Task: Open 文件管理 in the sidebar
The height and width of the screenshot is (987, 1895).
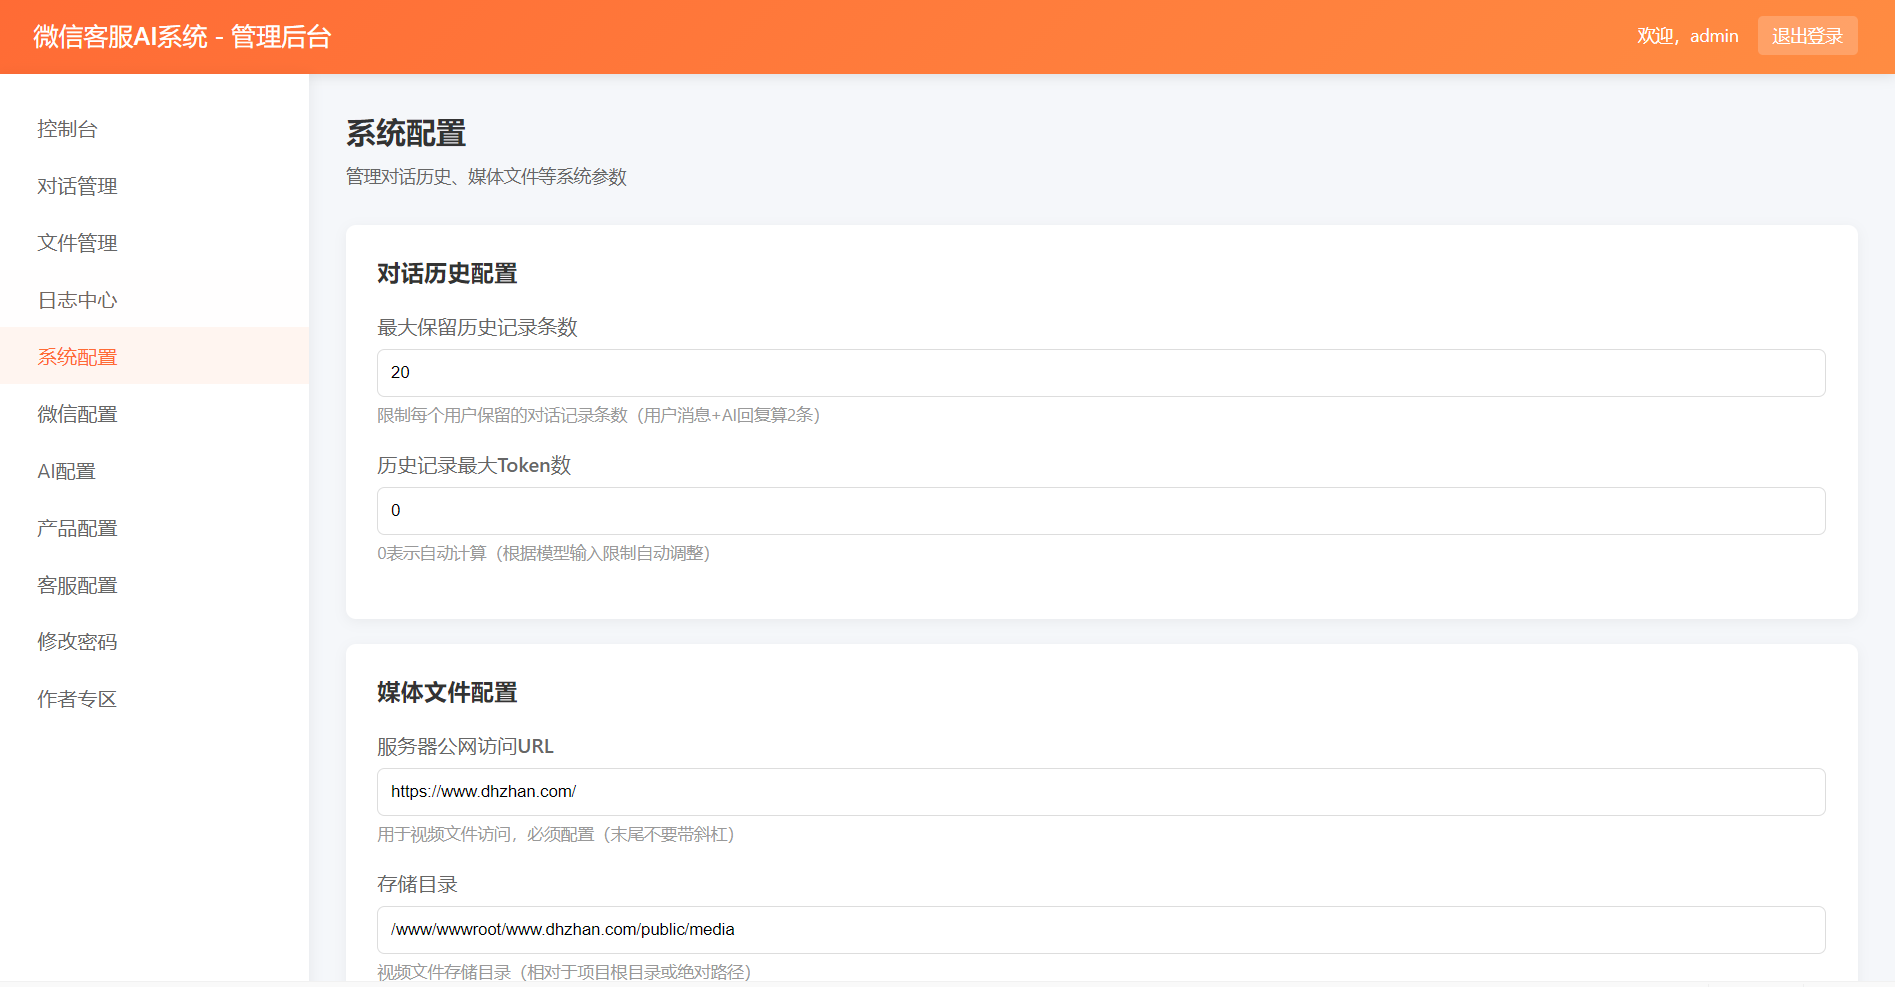Action: pyautogui.click(x=77, y=243)
